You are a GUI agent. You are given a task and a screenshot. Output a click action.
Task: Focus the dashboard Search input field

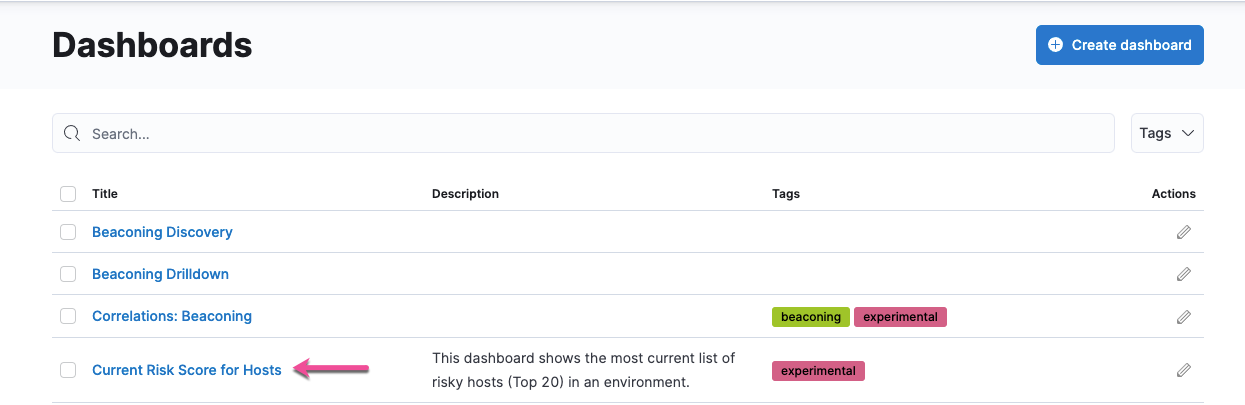590,133
